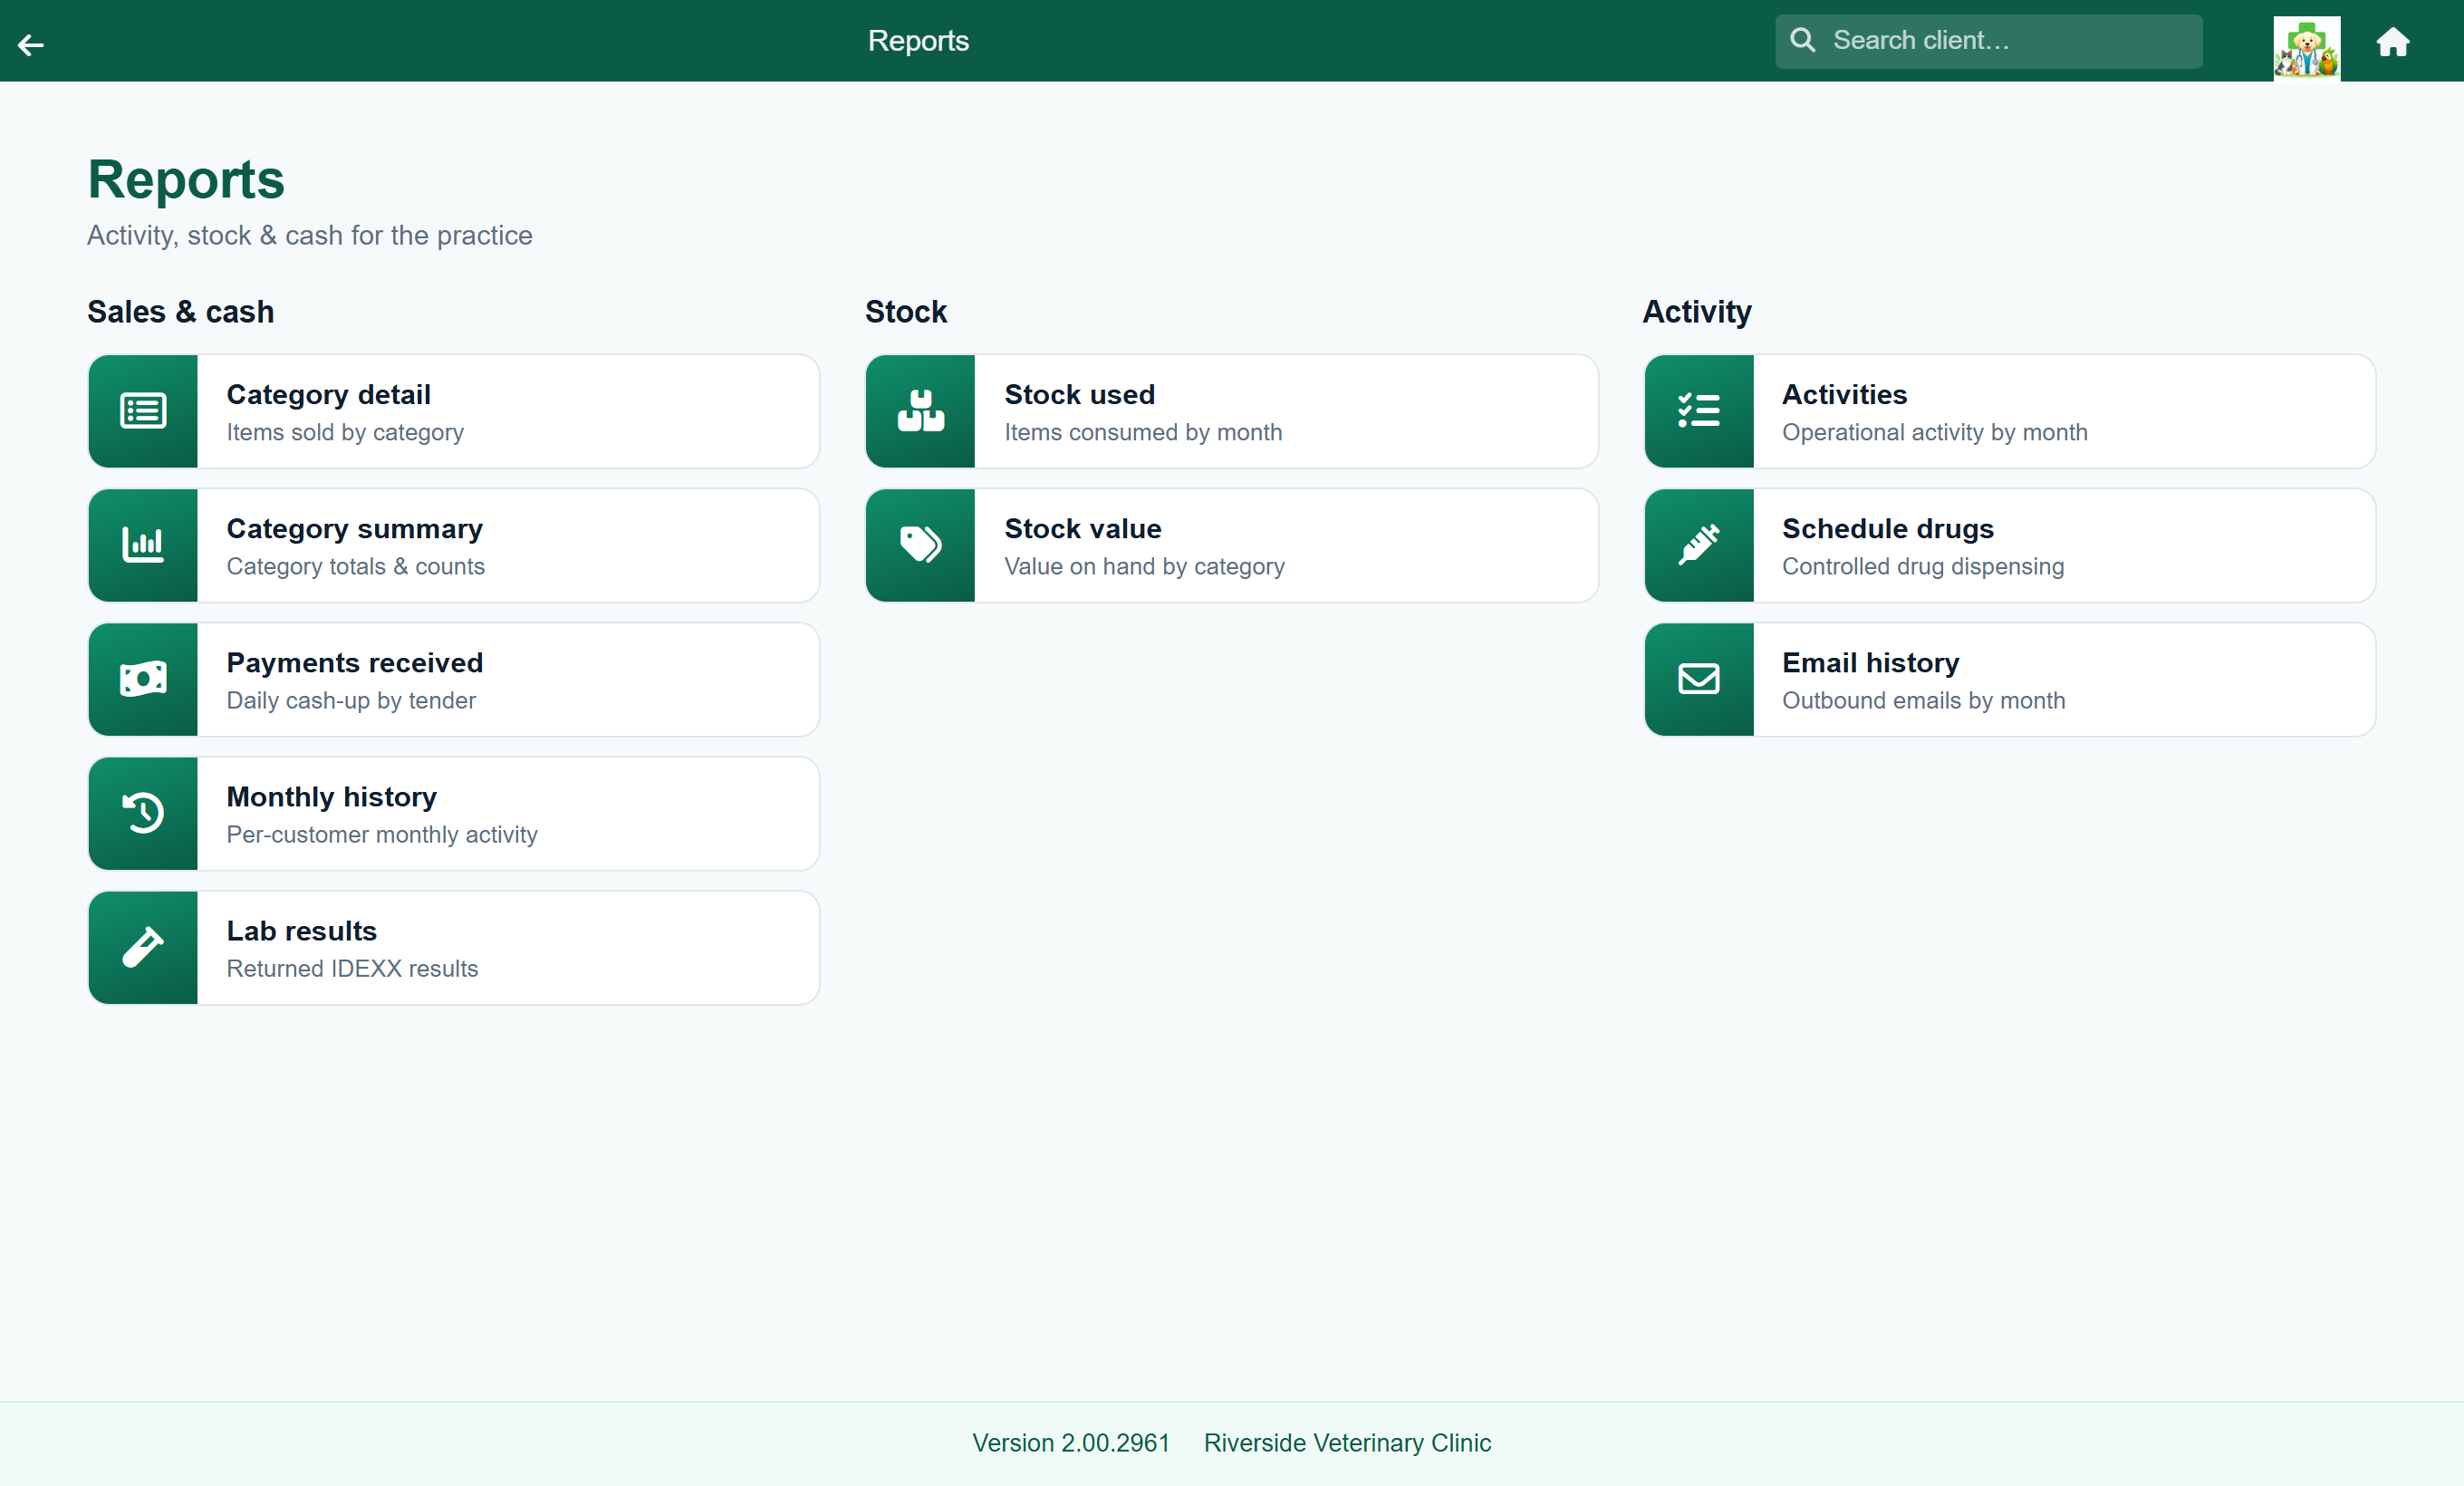This screenshot has height=1486, width=2464.
Task: Open the Category summary report
Action: pyautogui.click(x=454, y=545)
